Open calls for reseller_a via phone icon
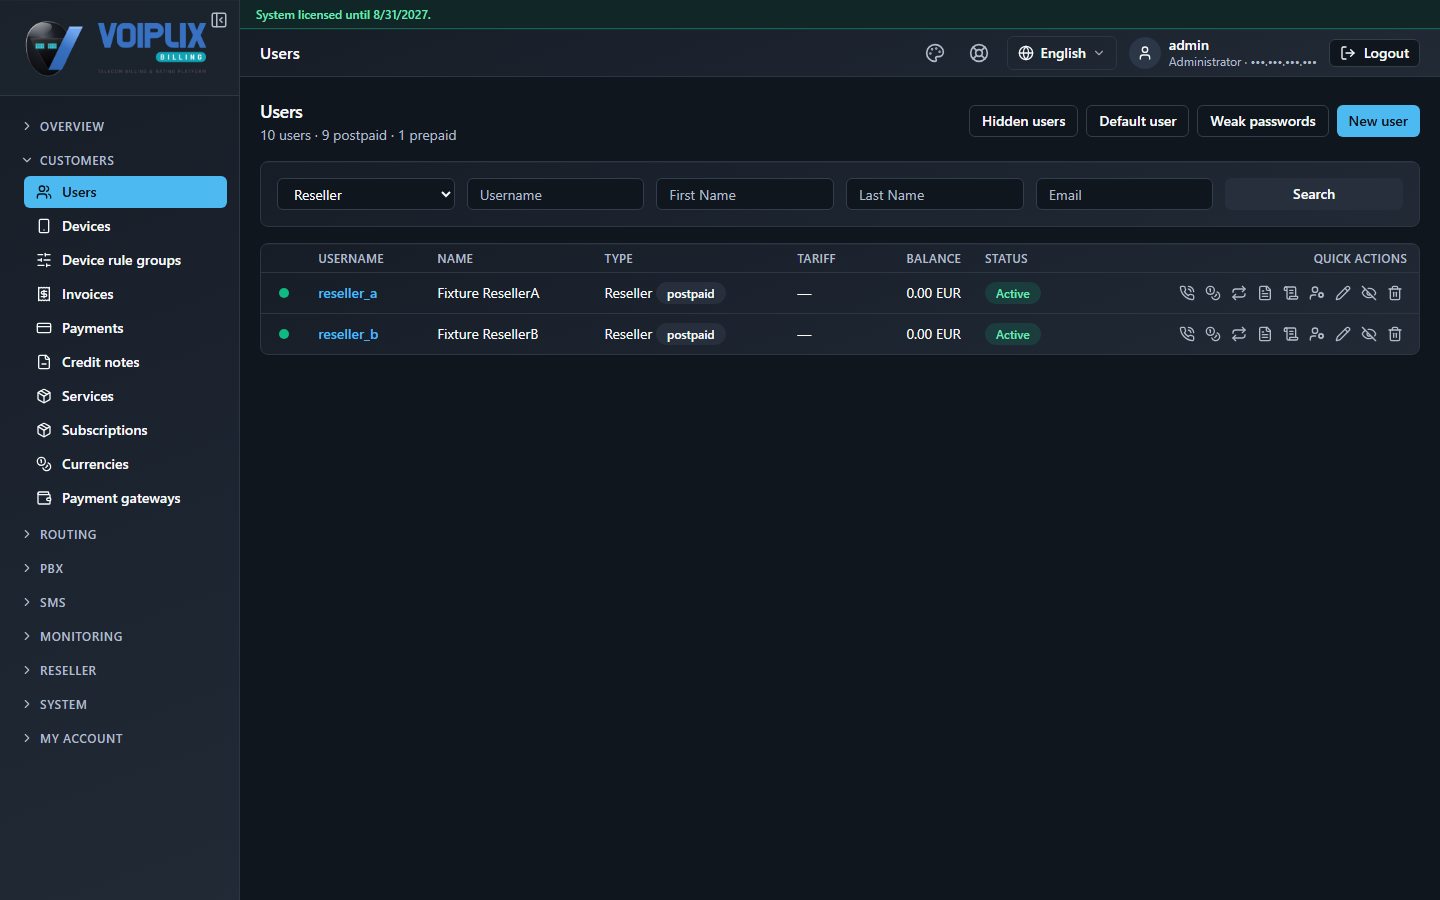1440x900 pixels. coord(1187,293)
